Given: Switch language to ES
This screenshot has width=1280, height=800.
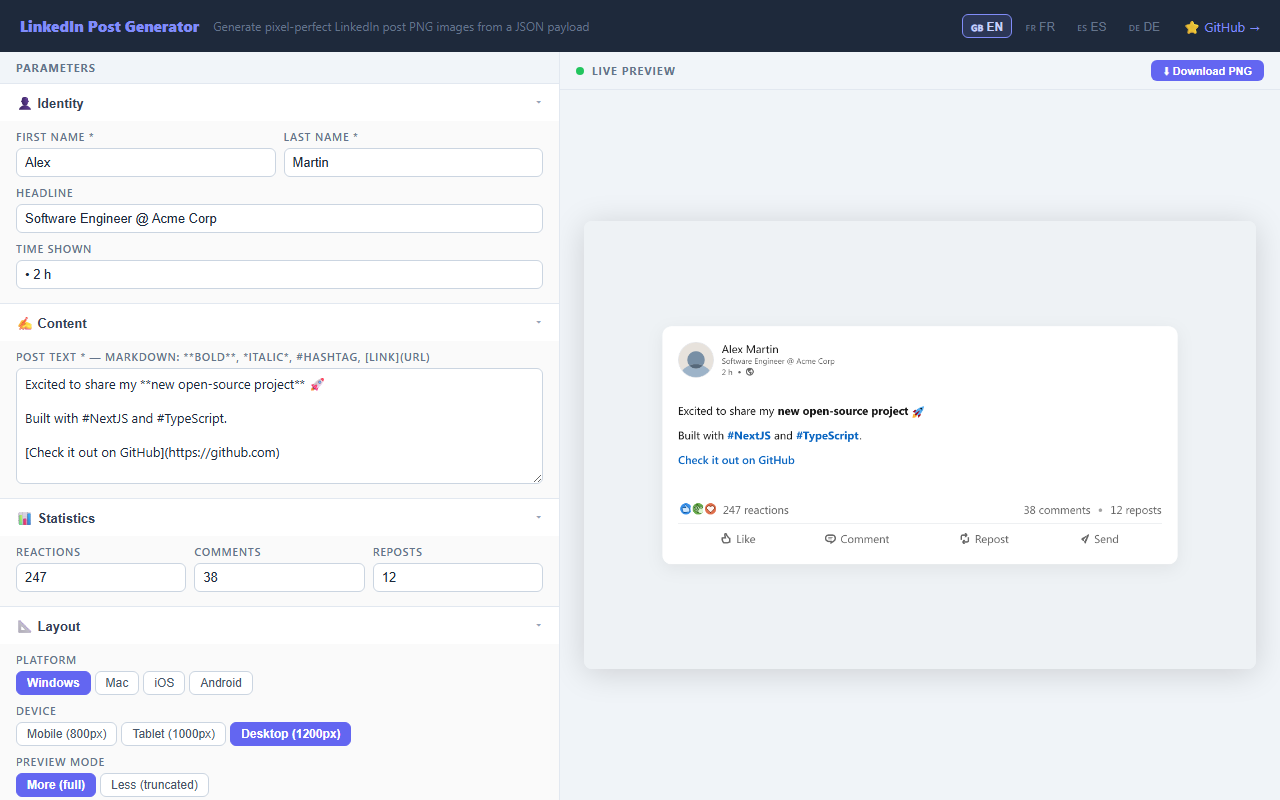Looking at the screenshot, I should [1092, 27].
